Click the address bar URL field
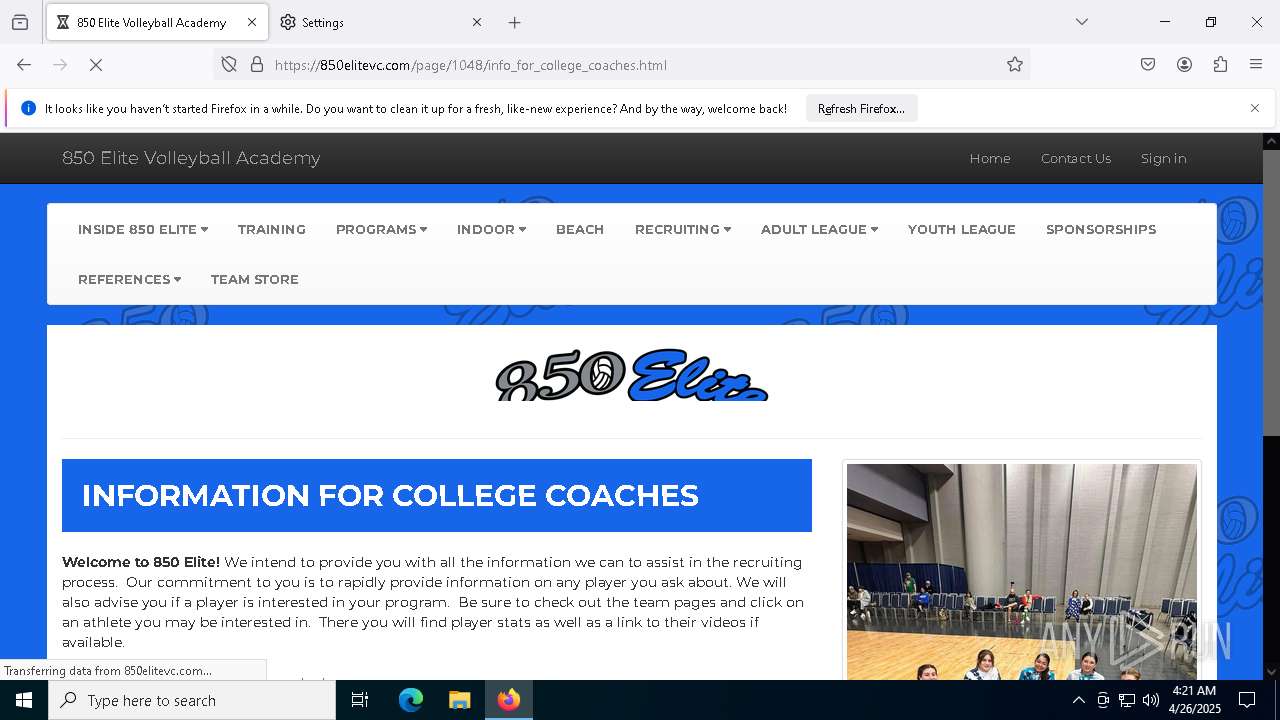Viewport: 1280px width, 720px height. 620,65
